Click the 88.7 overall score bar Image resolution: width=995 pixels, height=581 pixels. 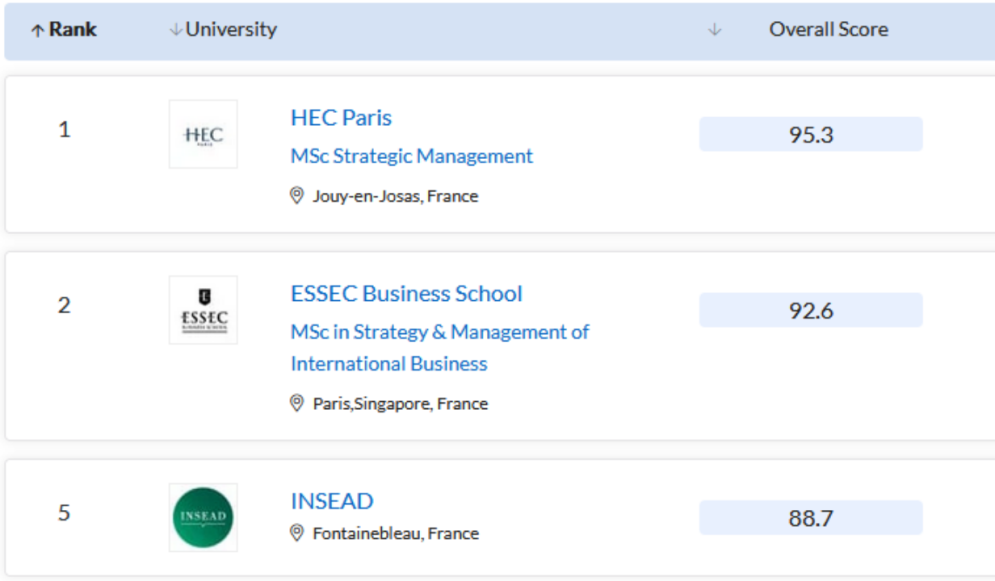[x=810, y=518]
